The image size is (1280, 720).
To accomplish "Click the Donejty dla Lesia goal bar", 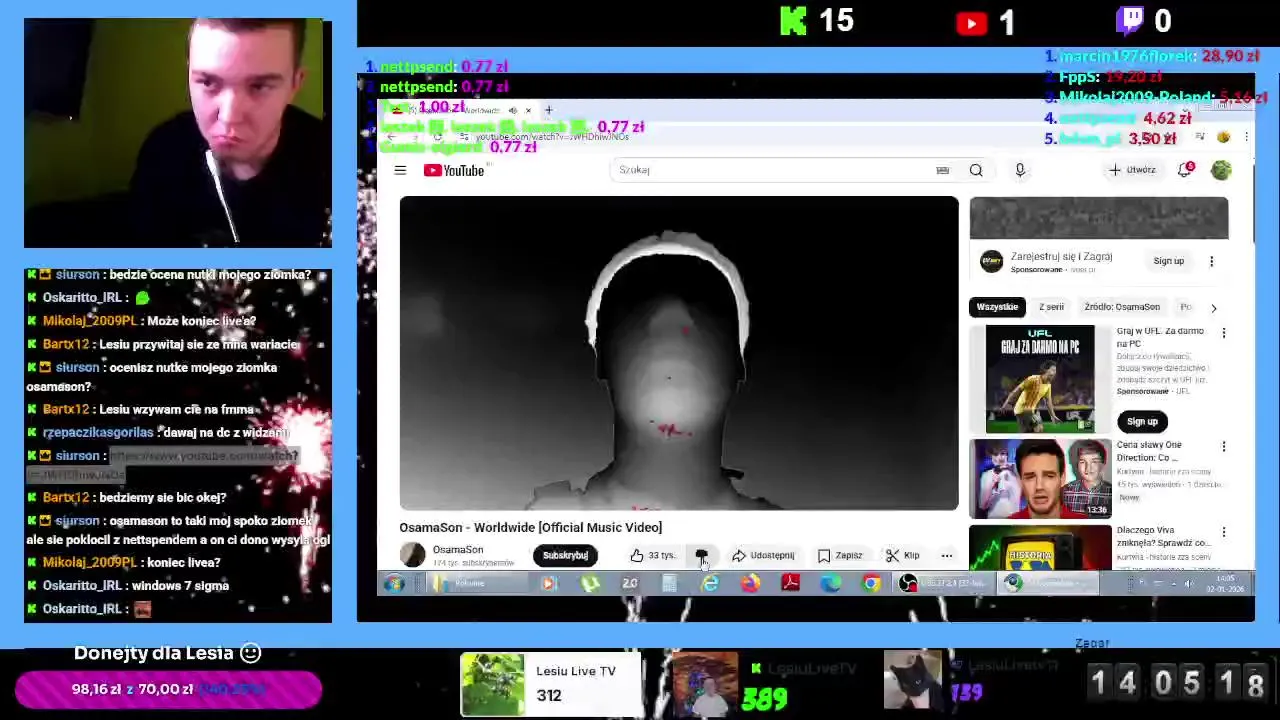I will [x=168, y=689].
